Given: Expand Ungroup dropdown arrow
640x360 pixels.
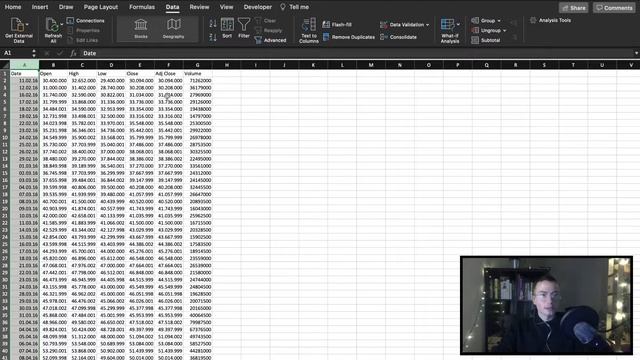Looking at the screenshot, I should (x=504, y=31).
